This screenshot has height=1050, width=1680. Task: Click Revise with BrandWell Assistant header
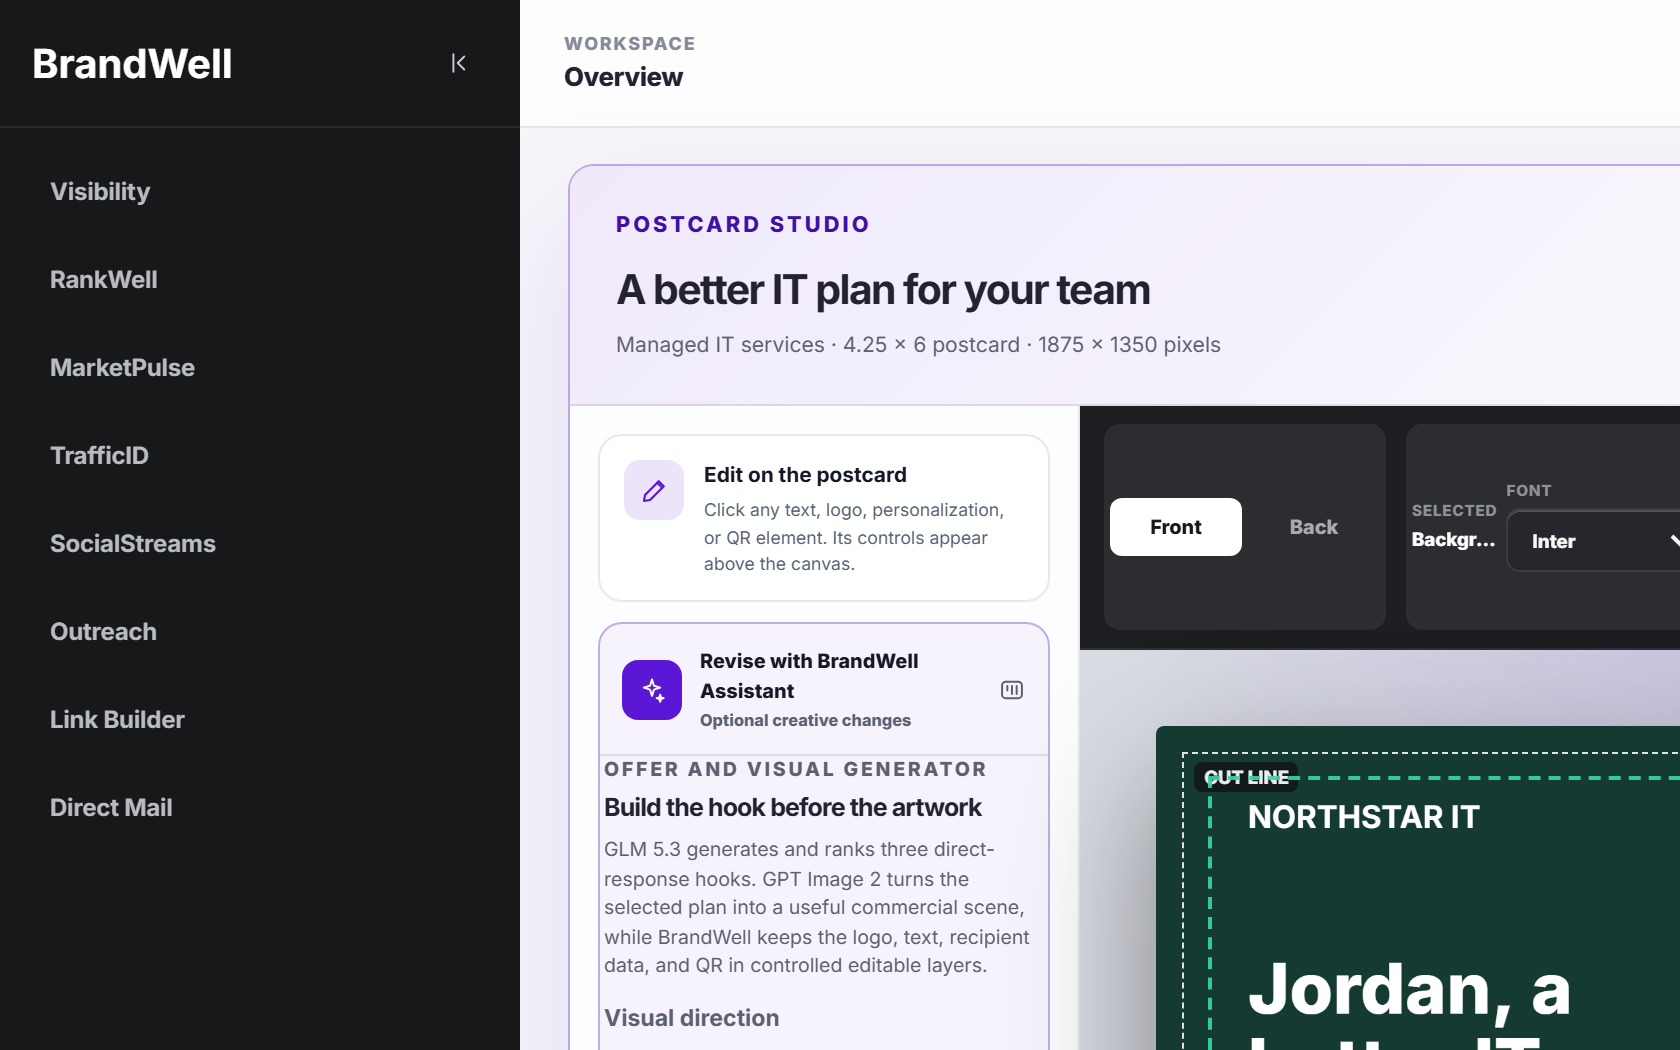tap(824, 690)
